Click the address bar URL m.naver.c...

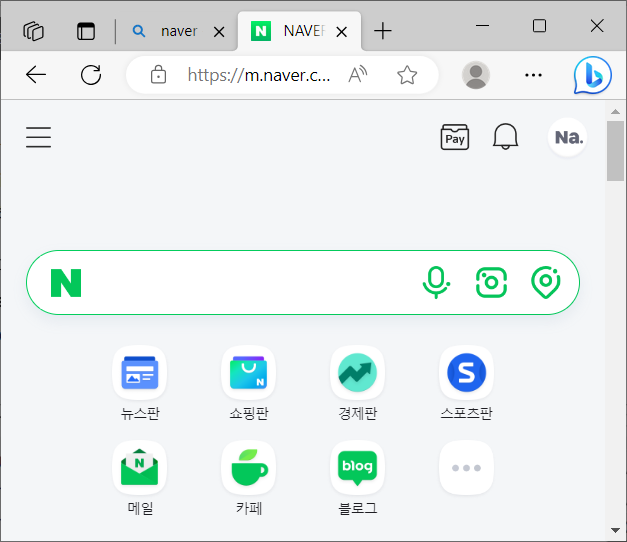[259, 75]
